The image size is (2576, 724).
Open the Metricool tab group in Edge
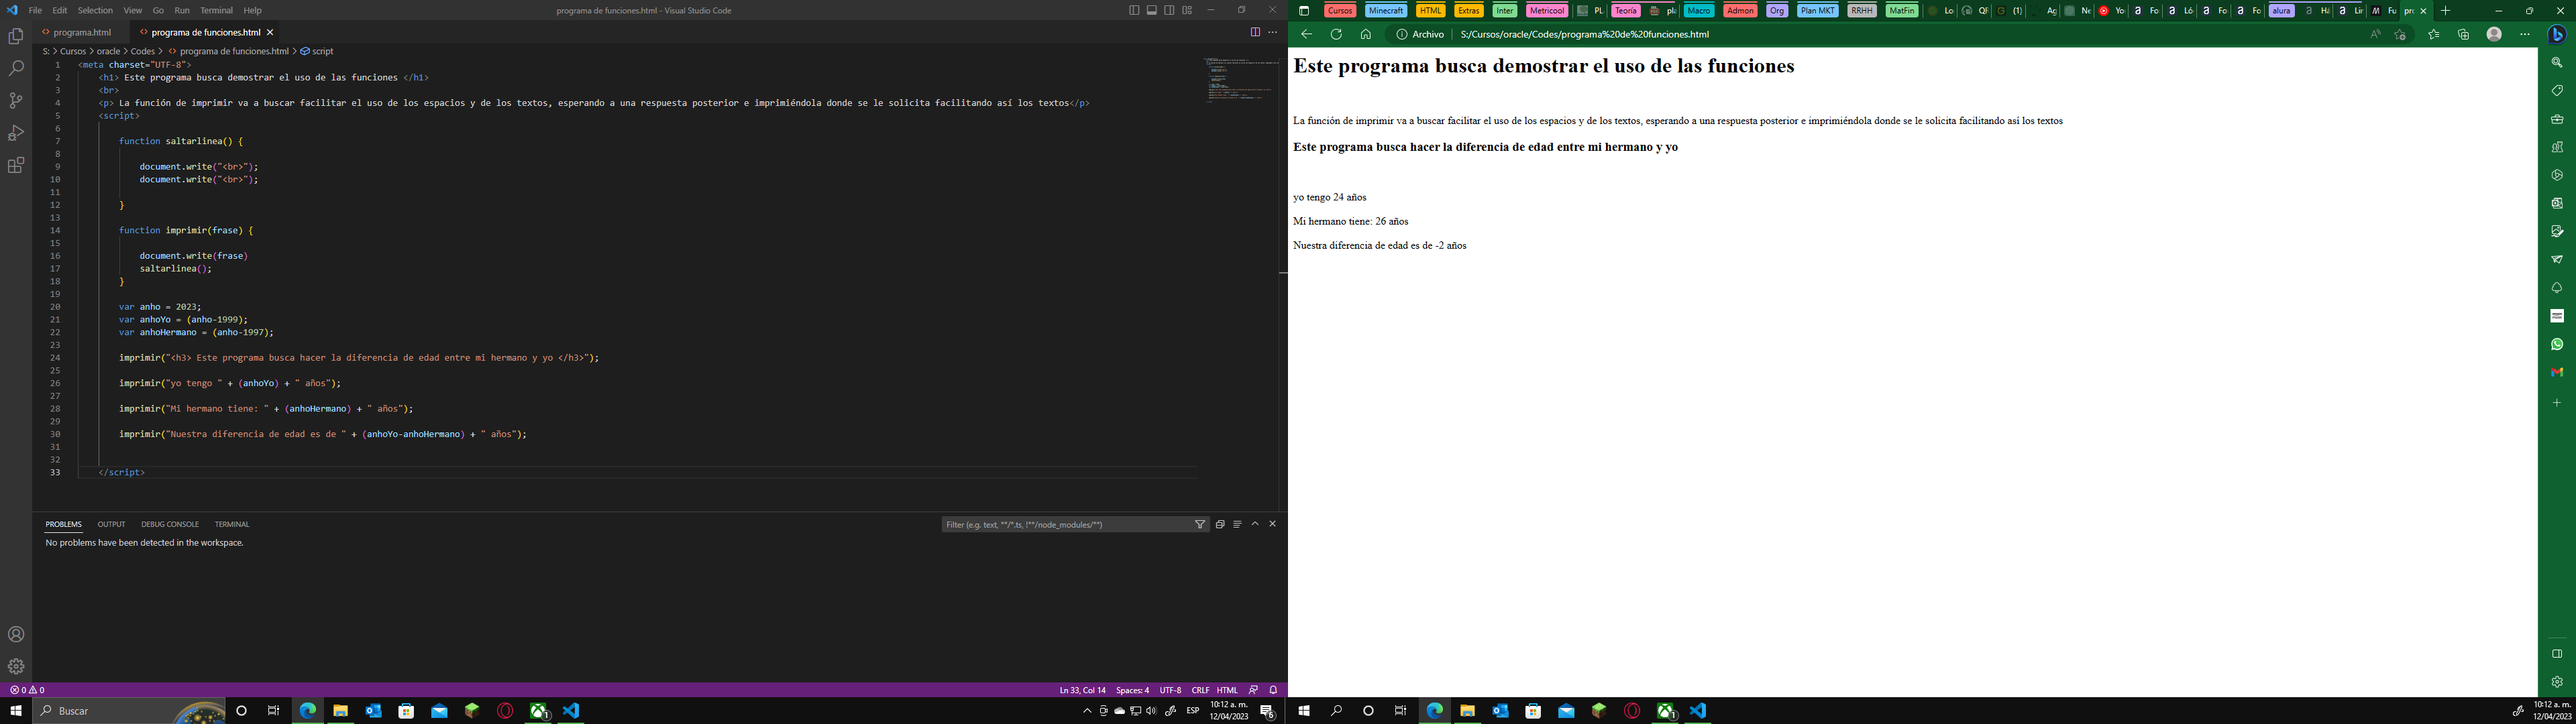coord(1547,11)
